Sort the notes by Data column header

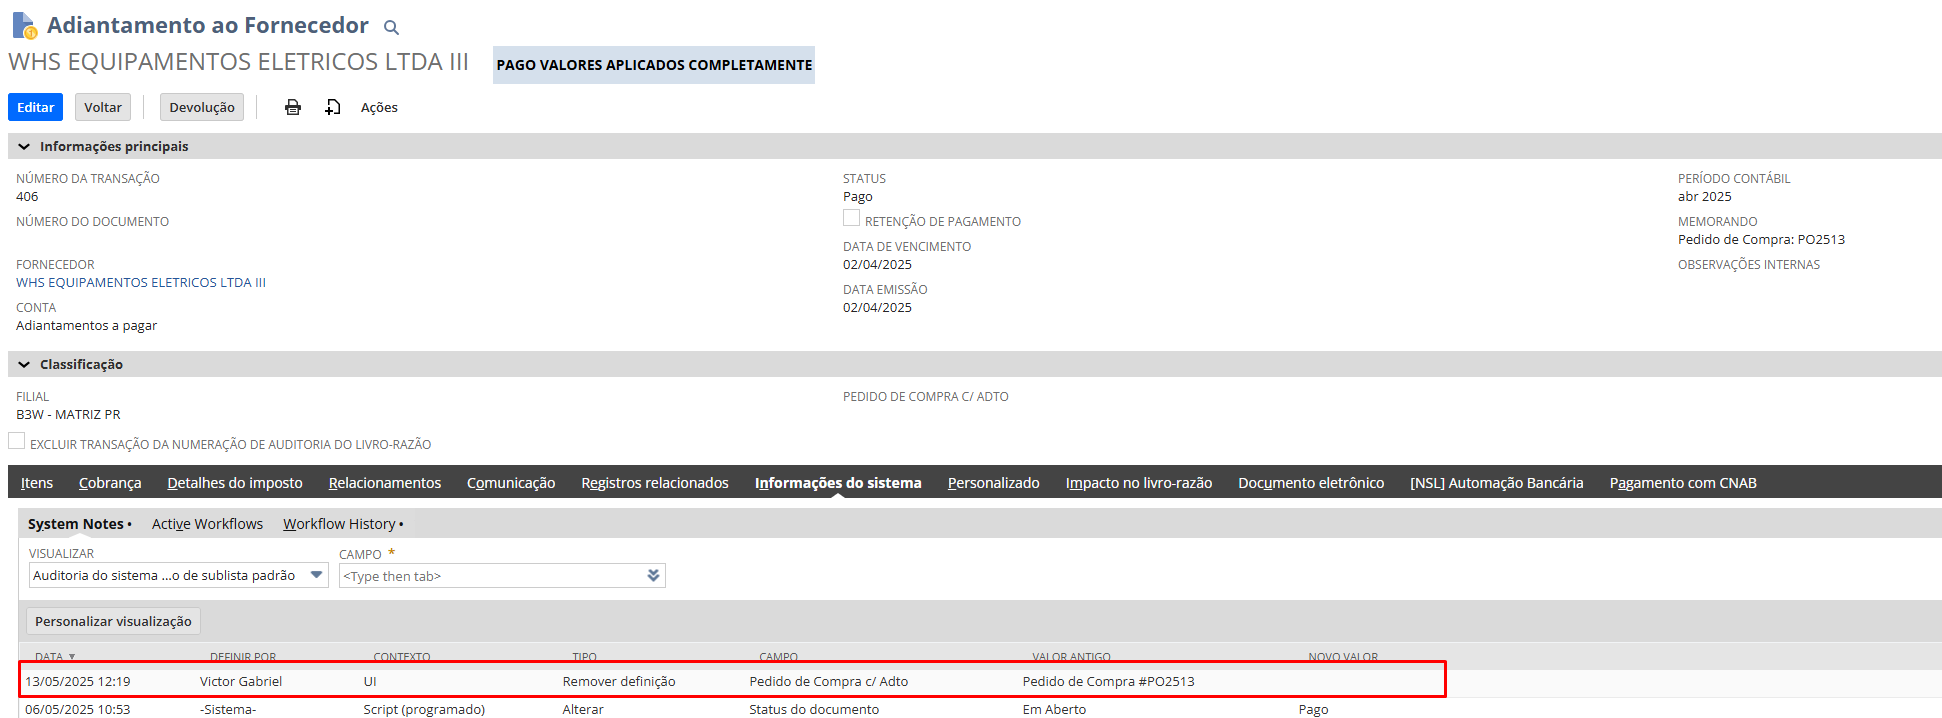click(x=49, y=657)
